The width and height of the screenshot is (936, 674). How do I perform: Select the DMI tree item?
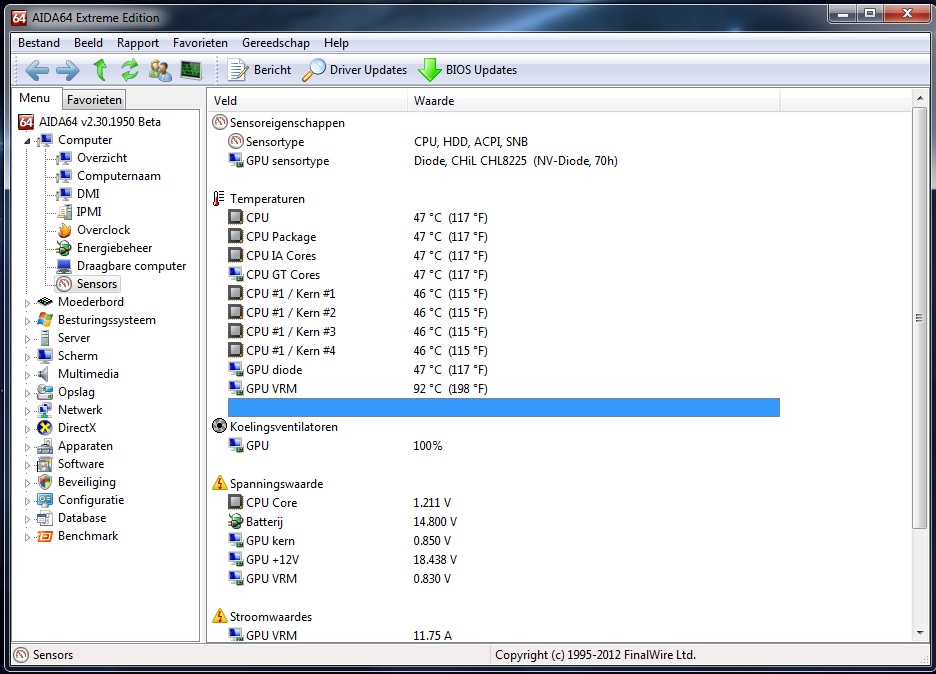coord(88,194)
